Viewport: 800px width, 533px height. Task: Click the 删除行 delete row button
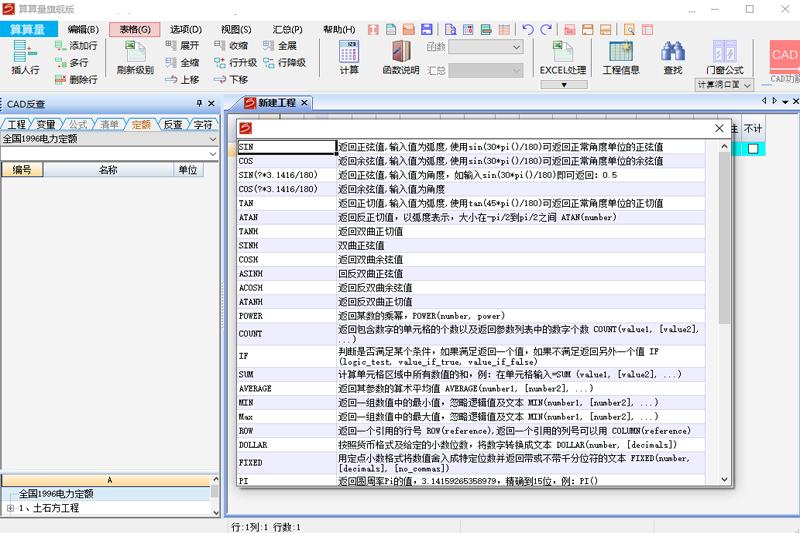coord(76,79)
